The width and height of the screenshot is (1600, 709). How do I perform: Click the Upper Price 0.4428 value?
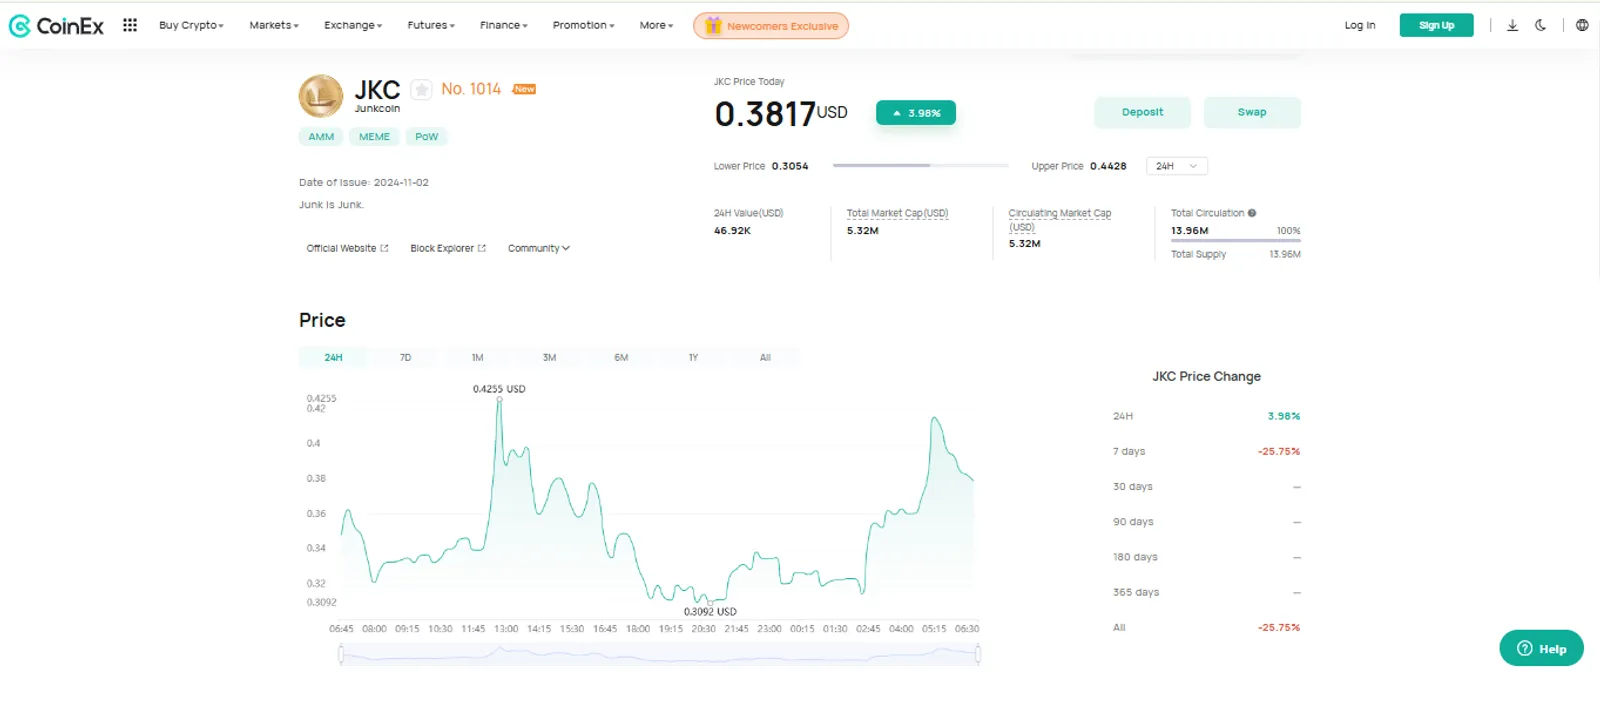[1108, 166]
